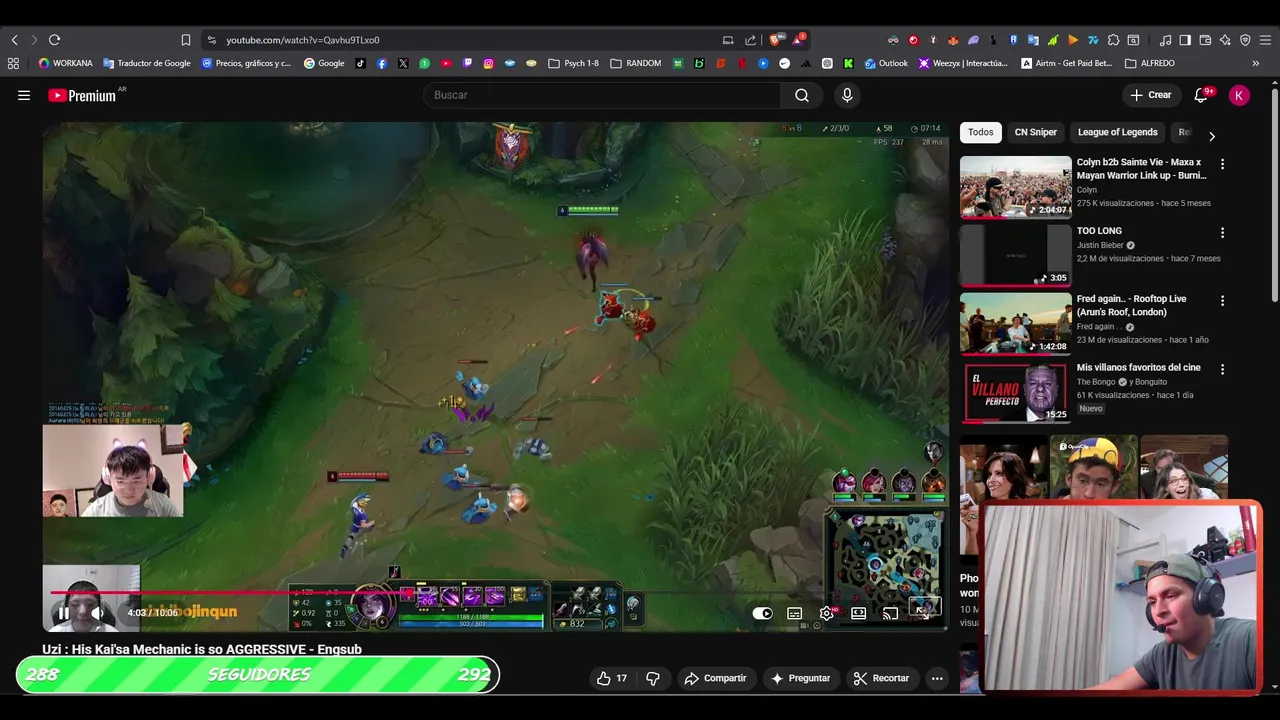This screenshot has width=1280, height=720.
Task: Toggle the browser sidebar panel
Action: tap(1185, 40)
